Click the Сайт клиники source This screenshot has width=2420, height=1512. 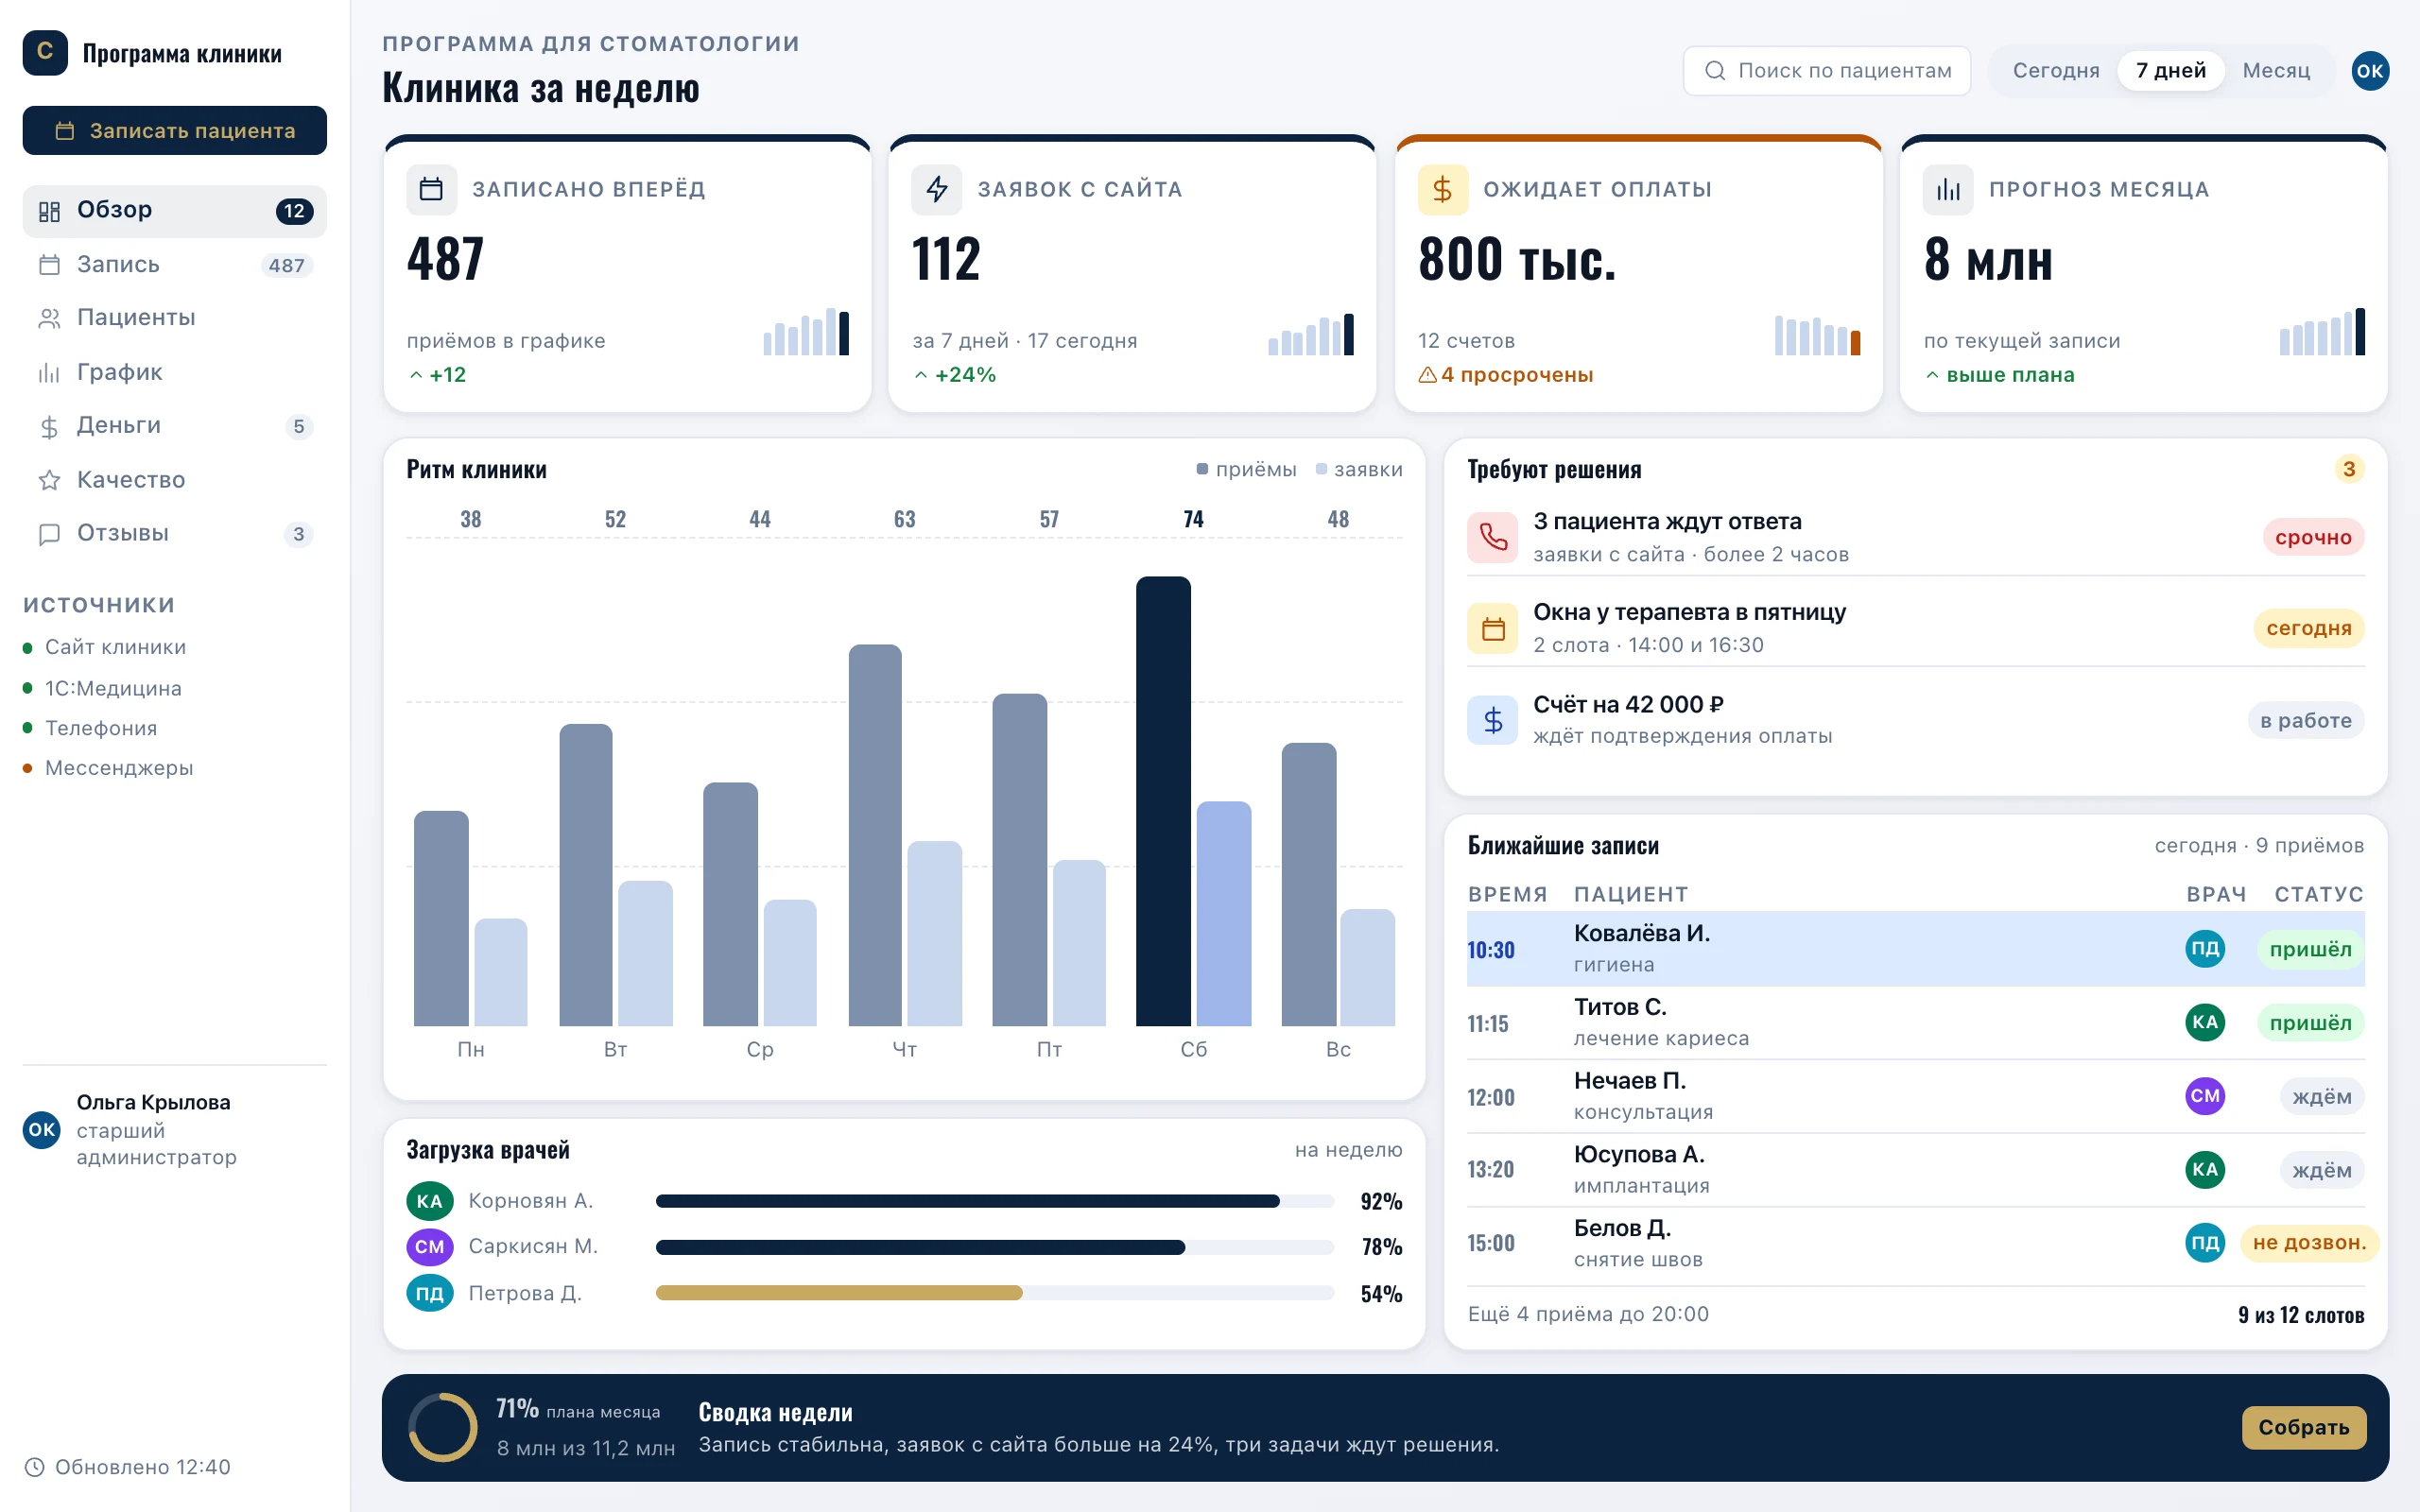105,648
